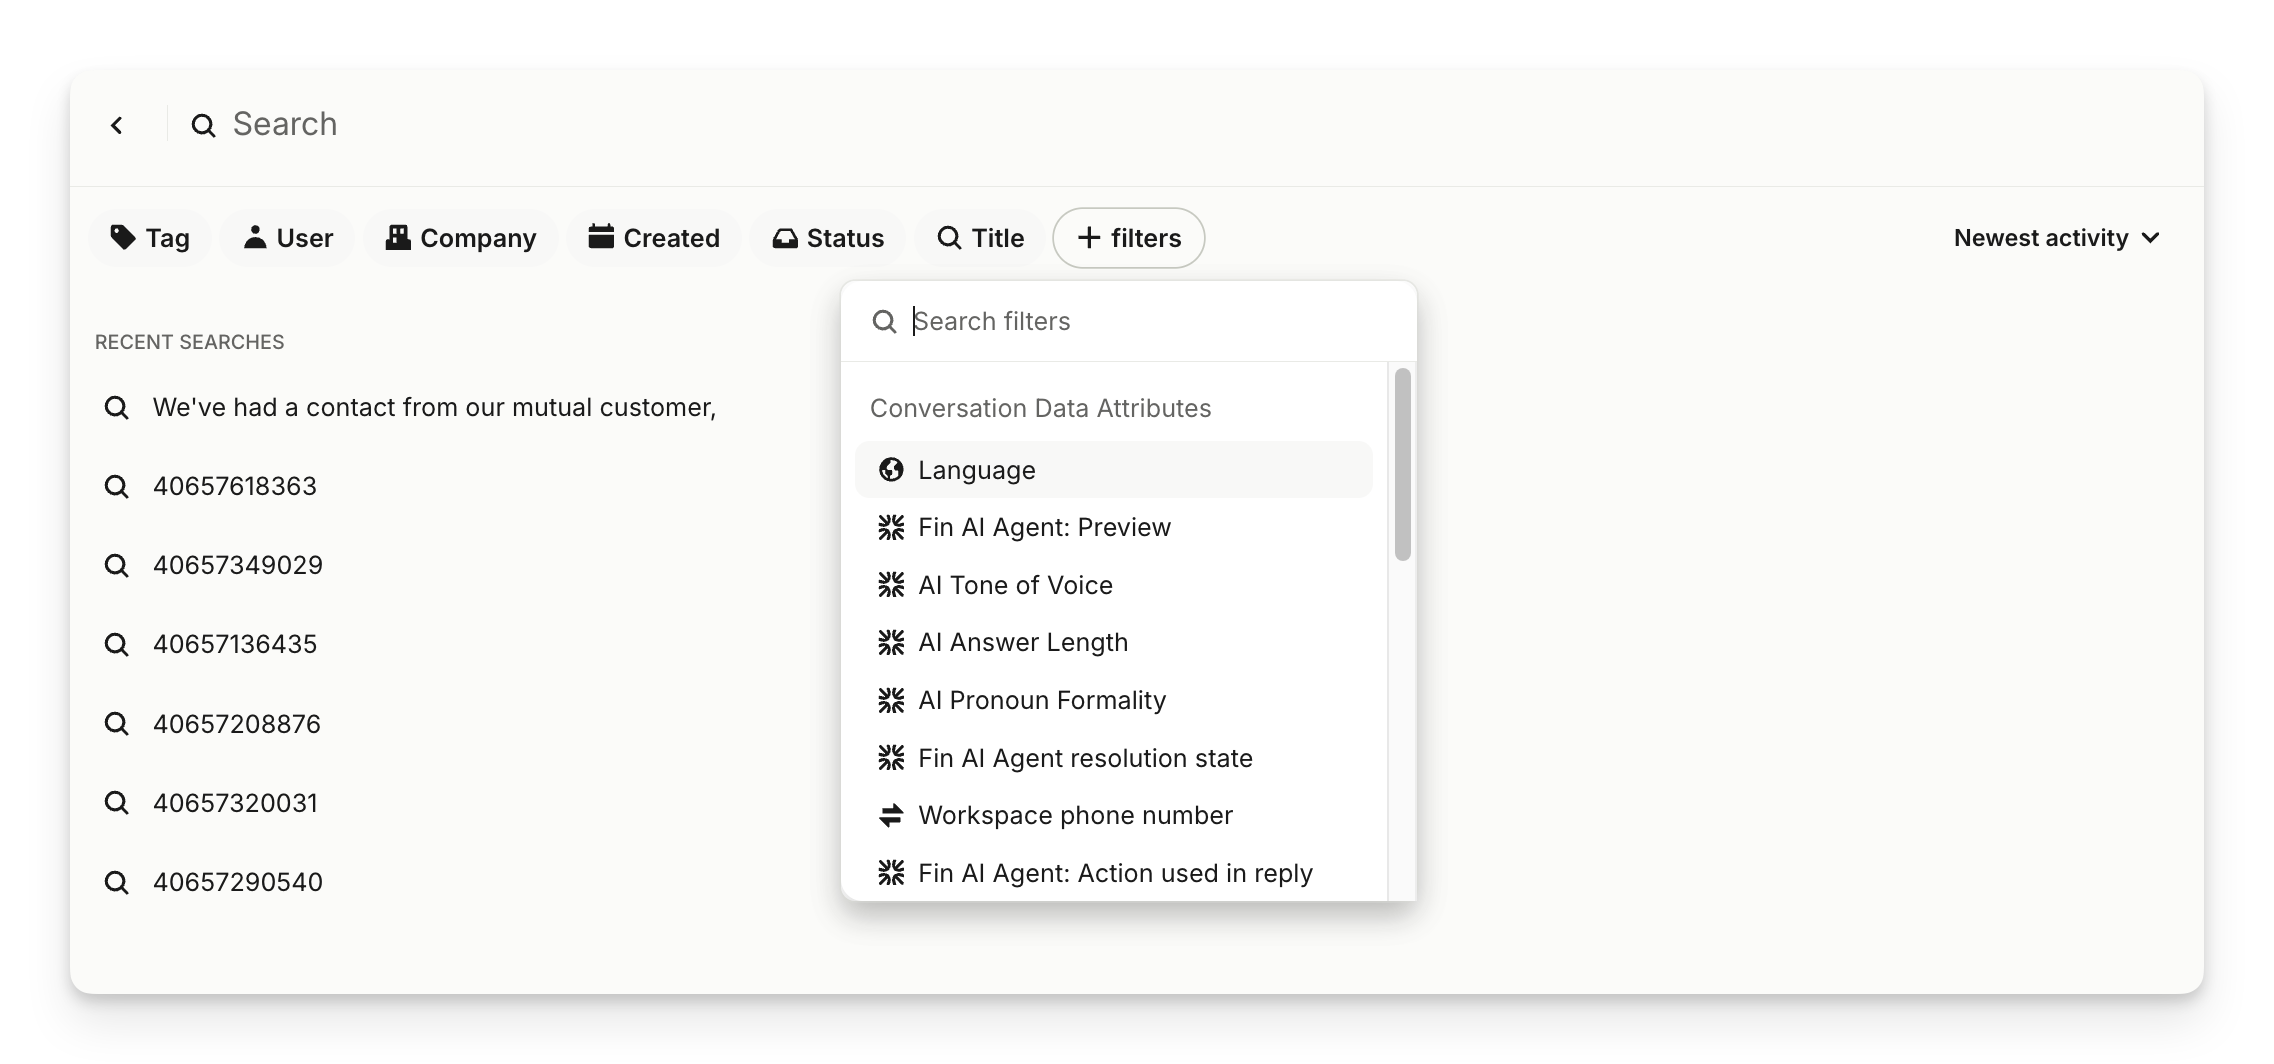Click the globe icon next to Language
This screenshot has height=1064, width=2274.
(x=890, y=470)
